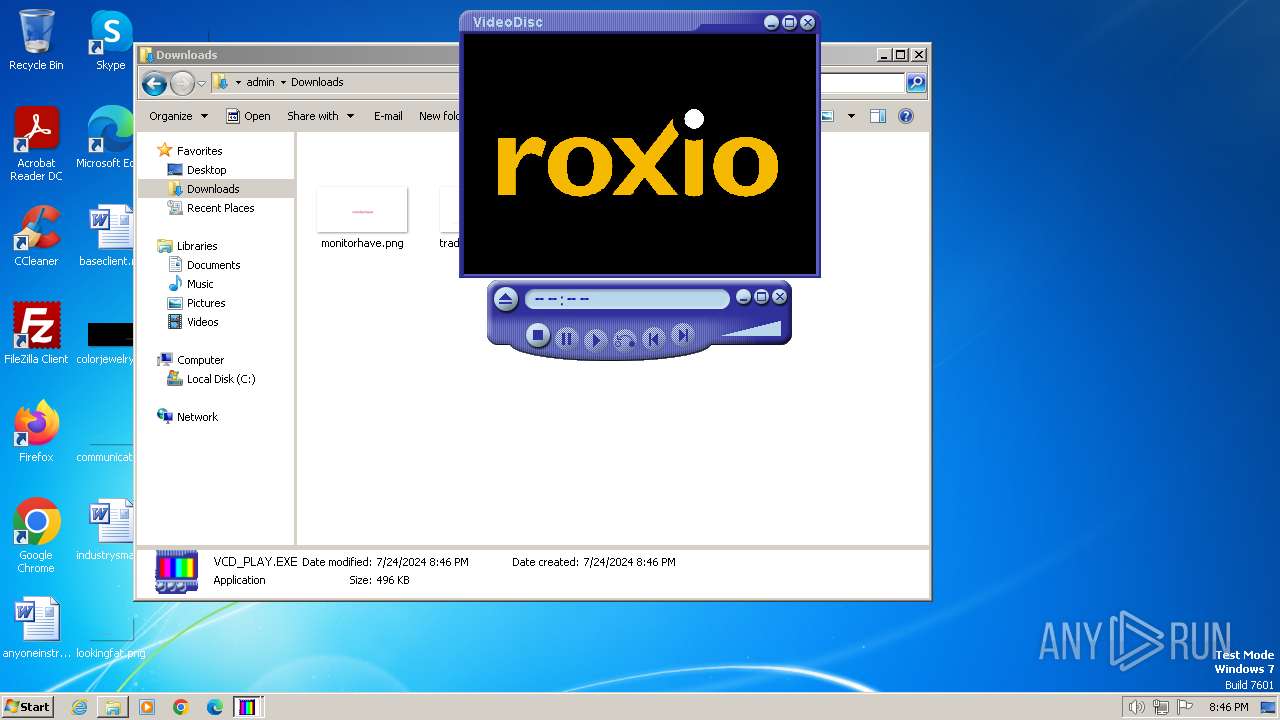This screenshot has width=1280, height=720.
Task: Open the recent pages dropdown next to navigation arrows
Action: pos(202,83)
